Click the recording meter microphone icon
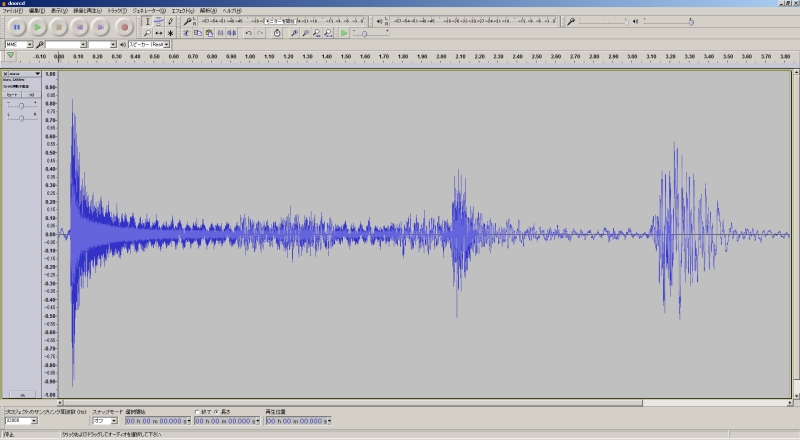Viewport: 800px width, 440px height. pos(188,21)
